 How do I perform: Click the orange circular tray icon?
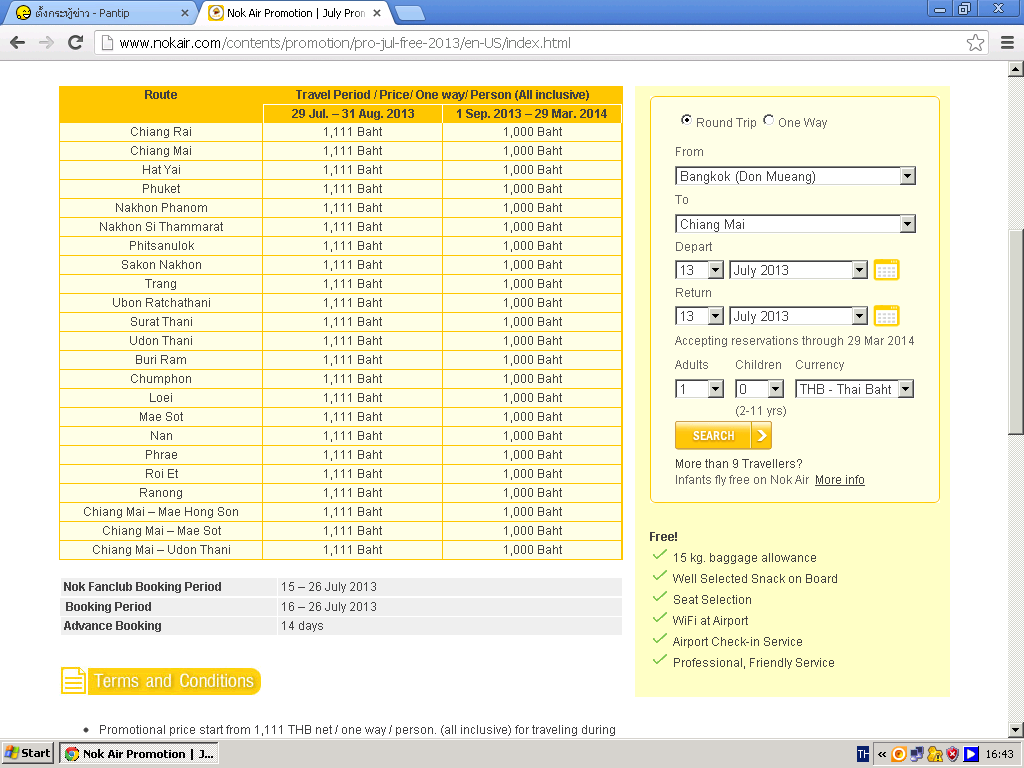pos(899,754)
